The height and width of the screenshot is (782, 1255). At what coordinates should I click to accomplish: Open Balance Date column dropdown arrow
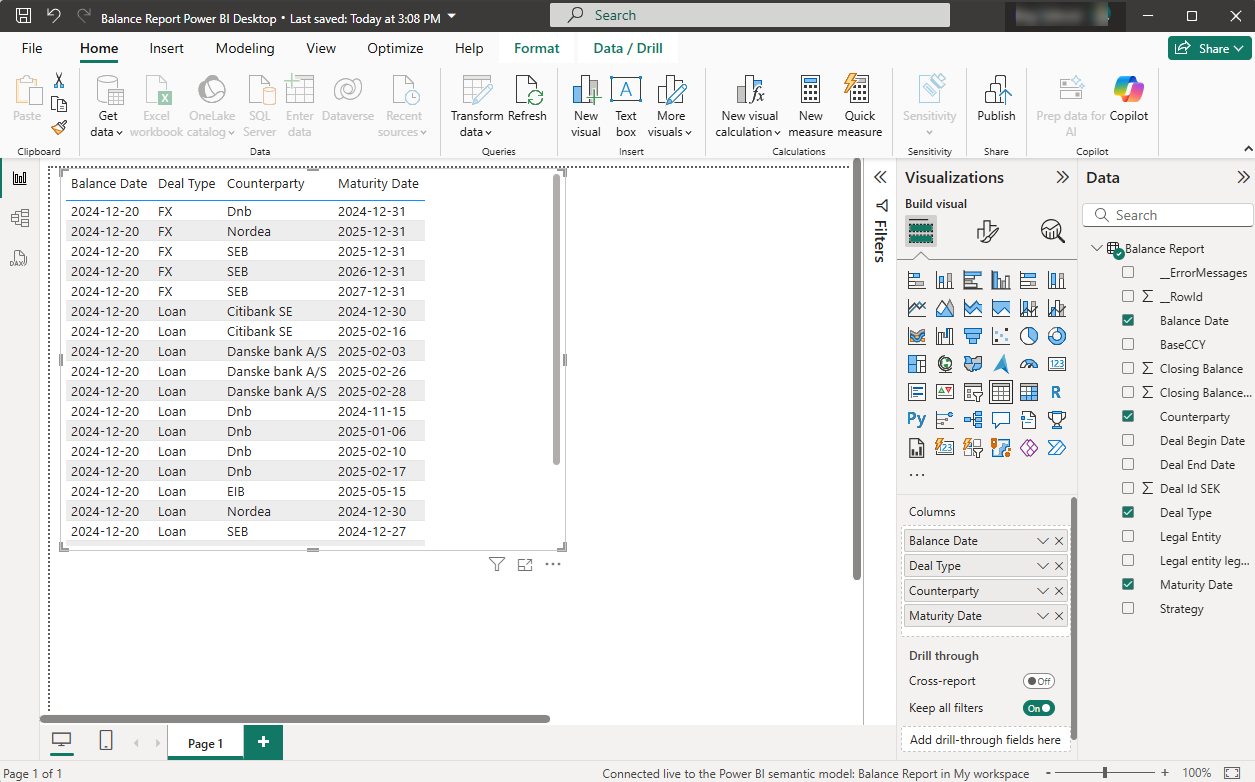1043,541
